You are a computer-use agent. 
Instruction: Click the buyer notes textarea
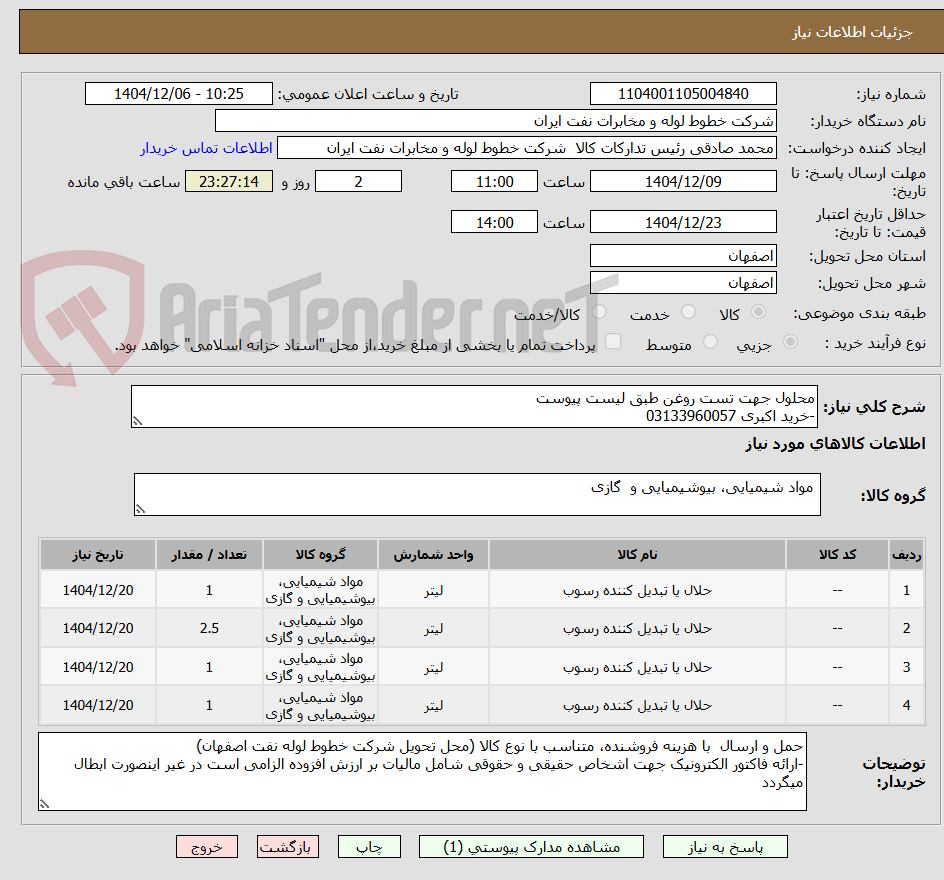coord(422,771)
